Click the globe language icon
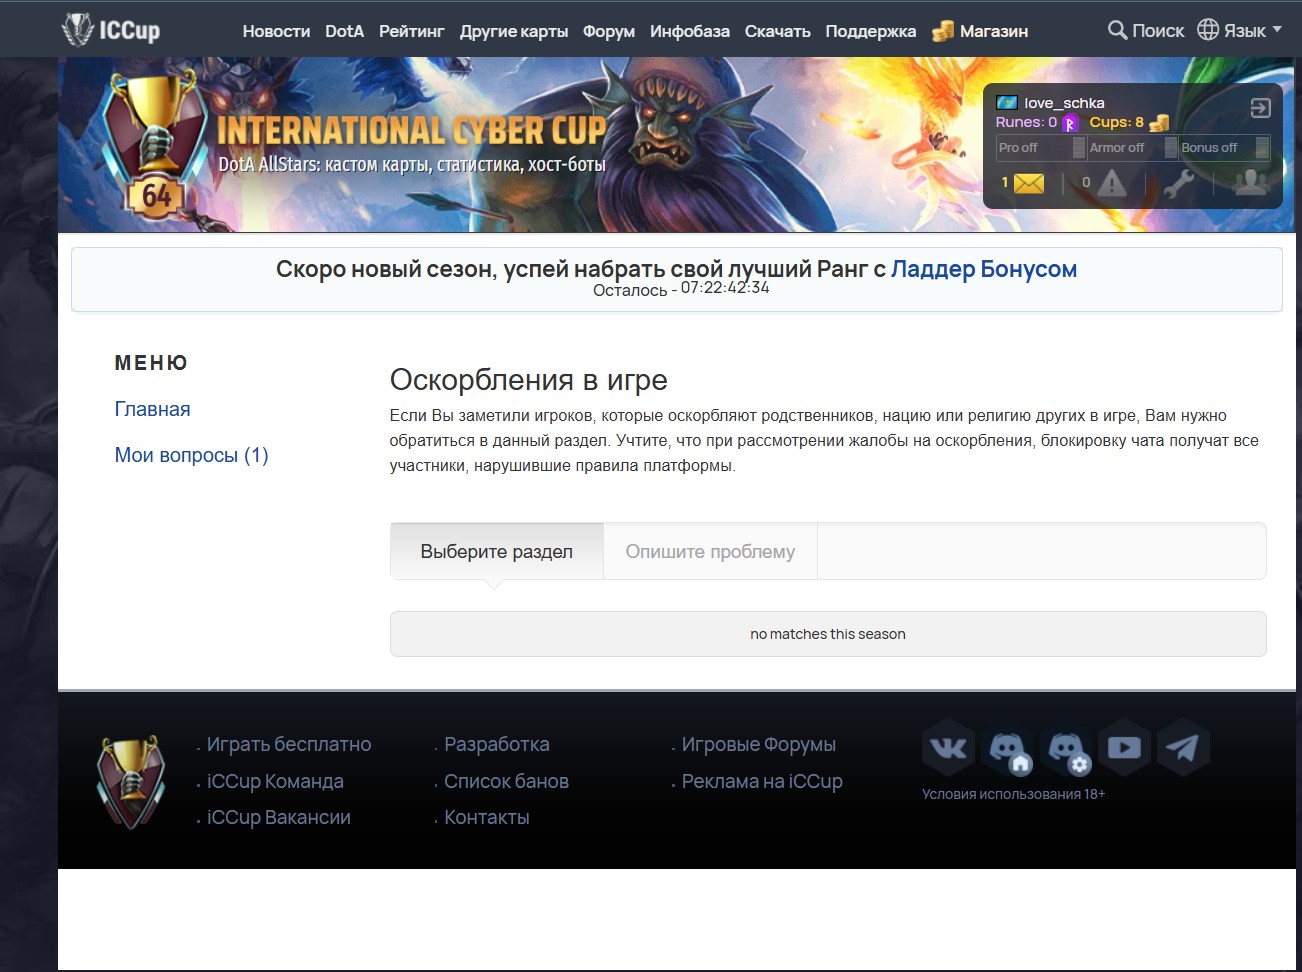This screenshot has height=972, width=1302. point(1208,30)
